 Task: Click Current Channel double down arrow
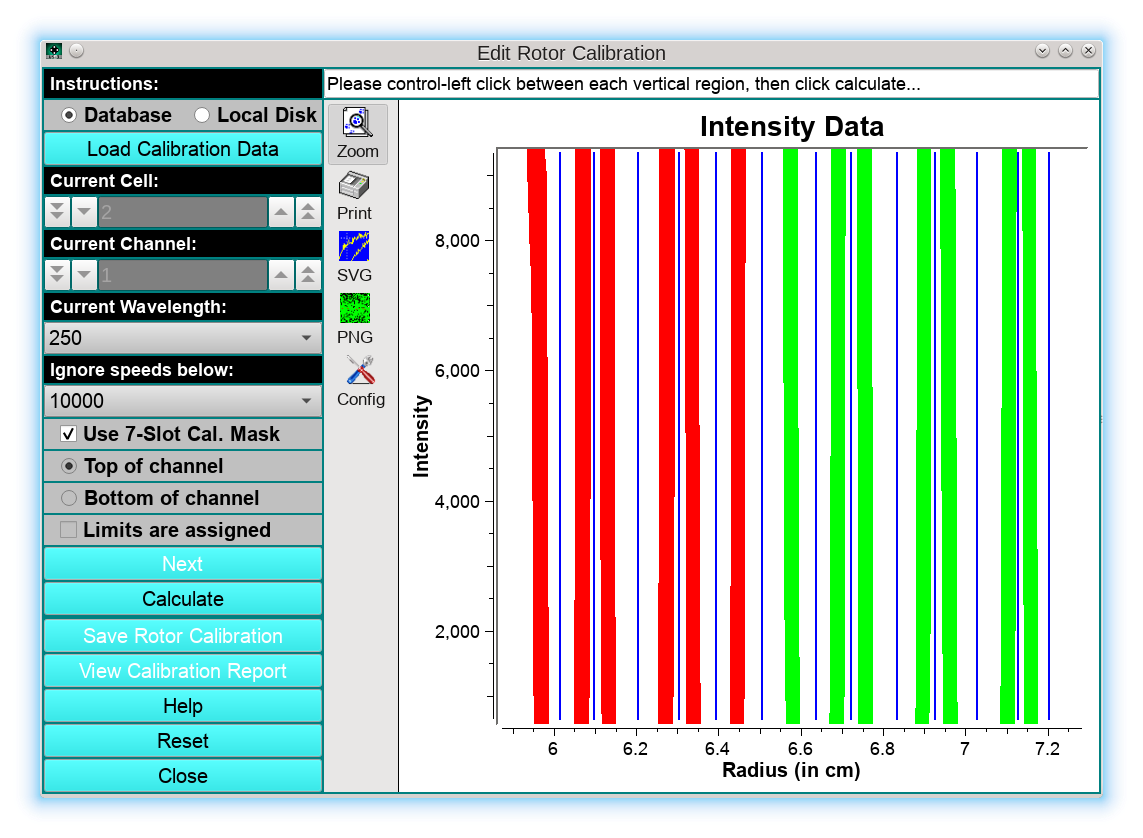point(58,275)
